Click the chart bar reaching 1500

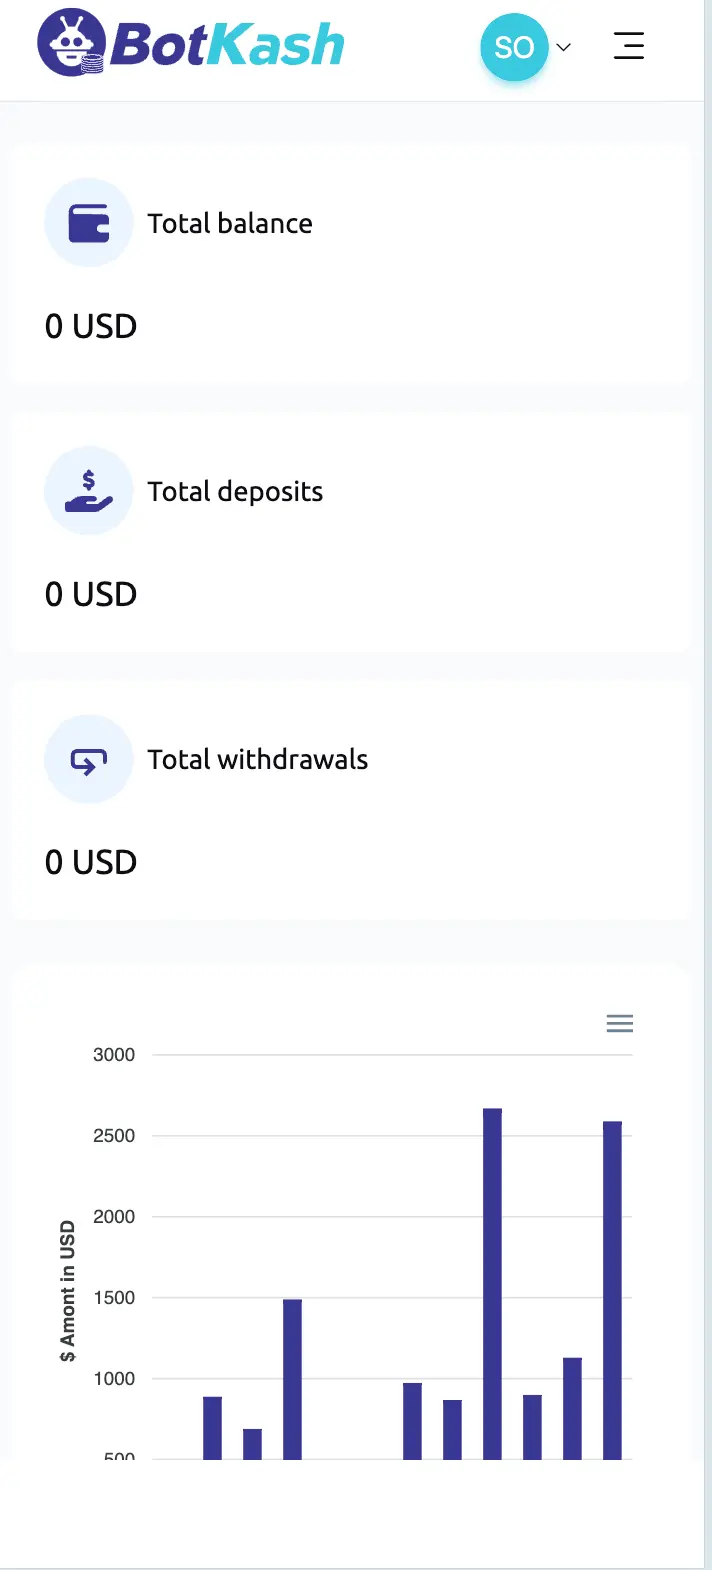[292, 1379]
